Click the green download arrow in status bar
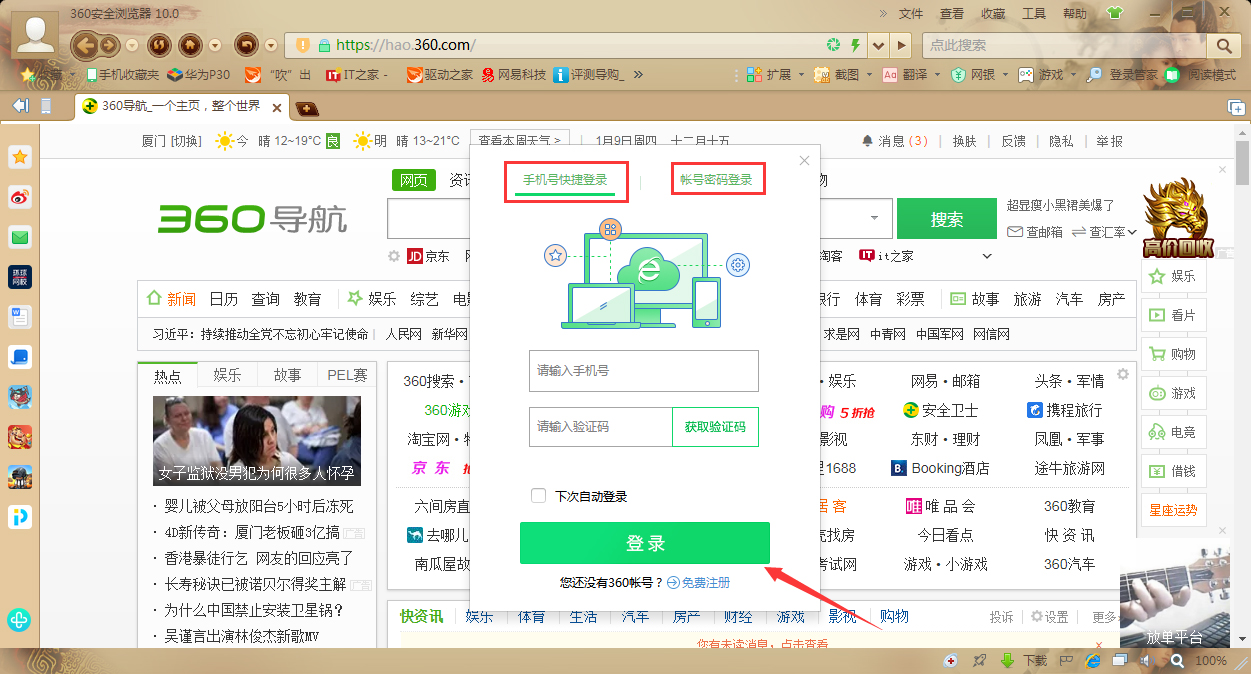The width and height of the screenshot is (1251, 674). click(x=1007, y=660)
